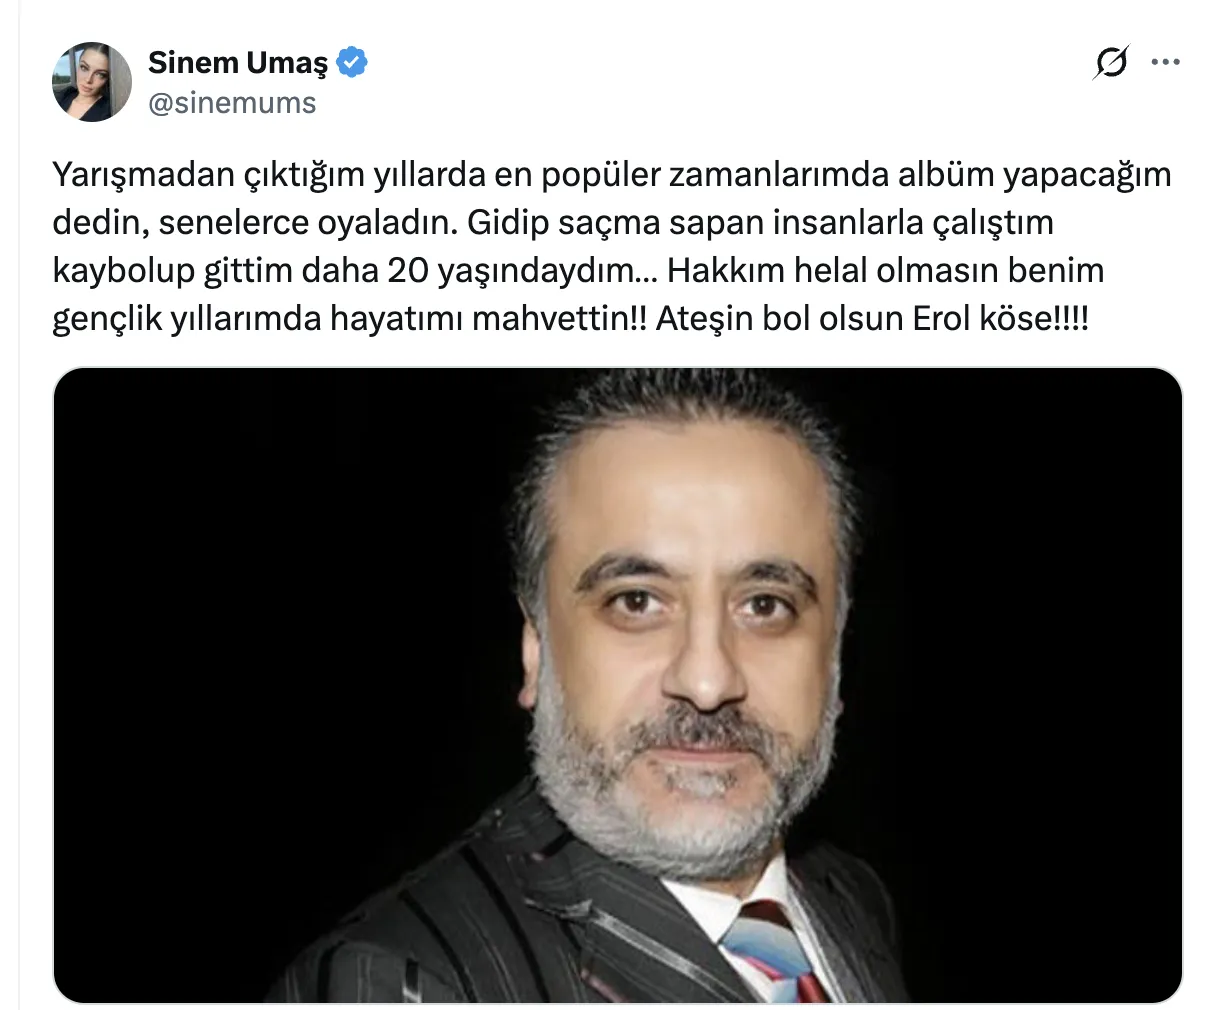
Task: Click the tweet's first line starting with Yarışmadan
Action: [611, 175]
